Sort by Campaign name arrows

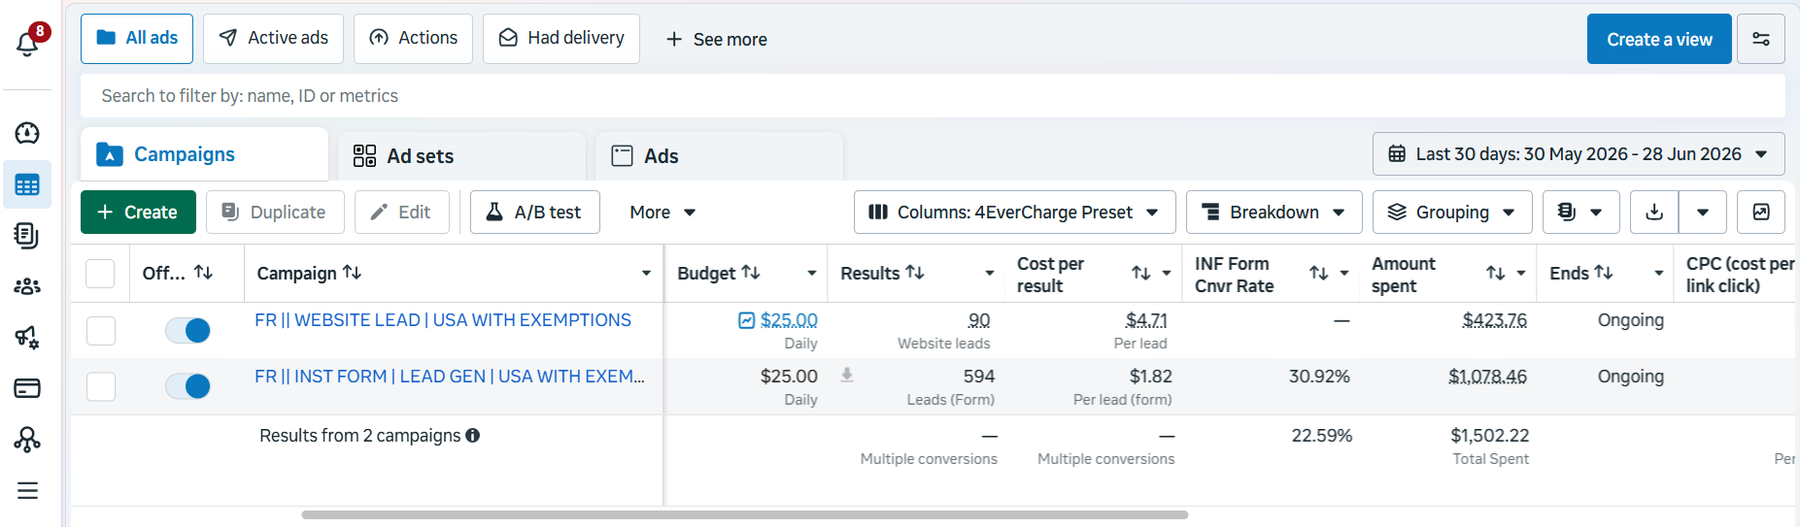pyautogui.click(x=352, y=272)
